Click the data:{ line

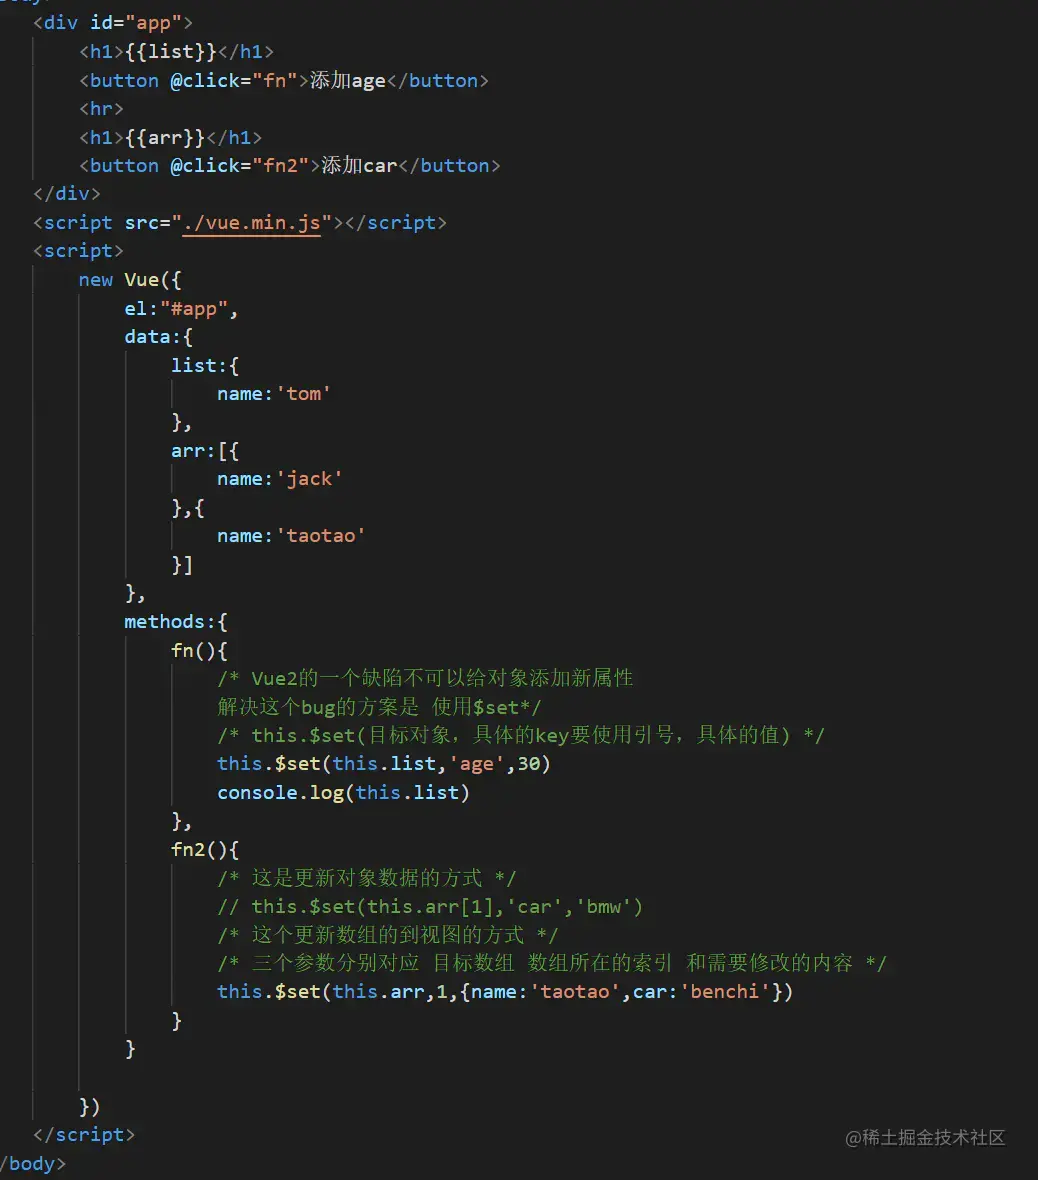159,336
